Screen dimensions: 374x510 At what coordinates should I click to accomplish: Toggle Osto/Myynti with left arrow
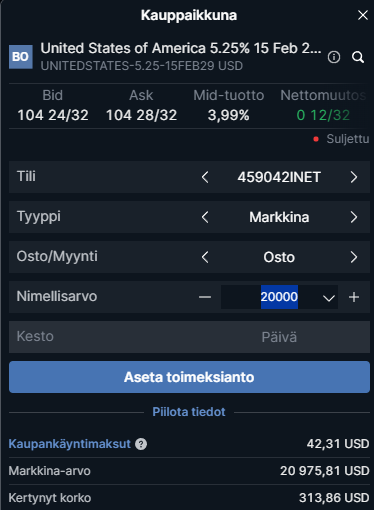(205, 257)
